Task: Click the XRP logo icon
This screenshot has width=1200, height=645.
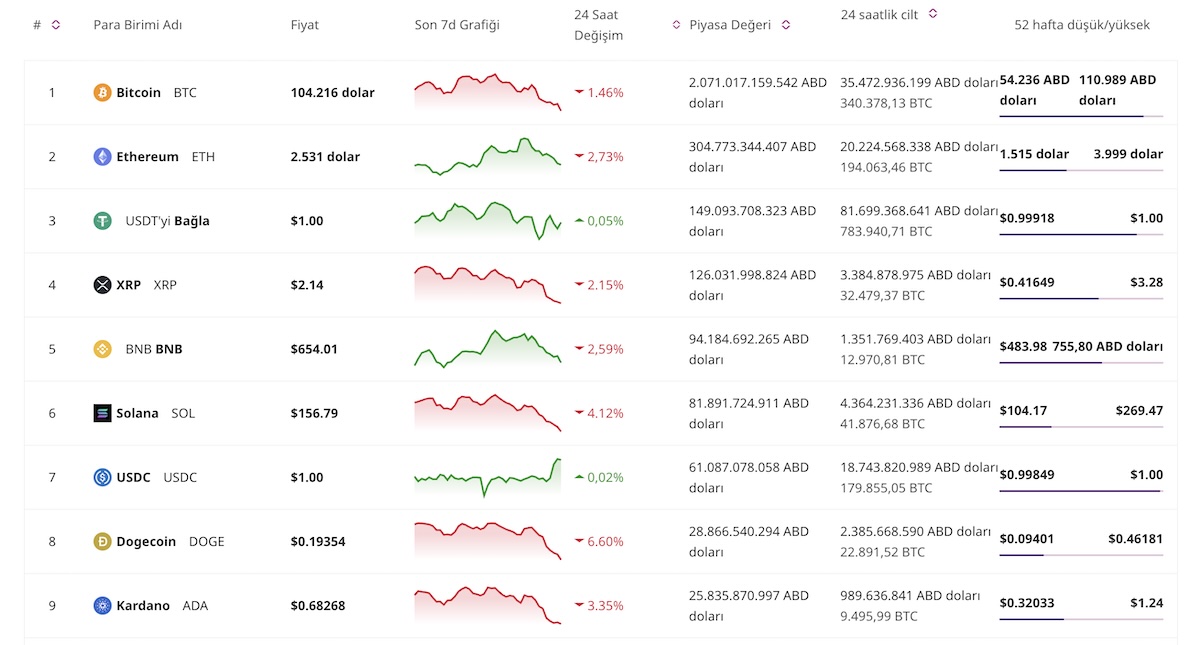Action: [102, 285]
